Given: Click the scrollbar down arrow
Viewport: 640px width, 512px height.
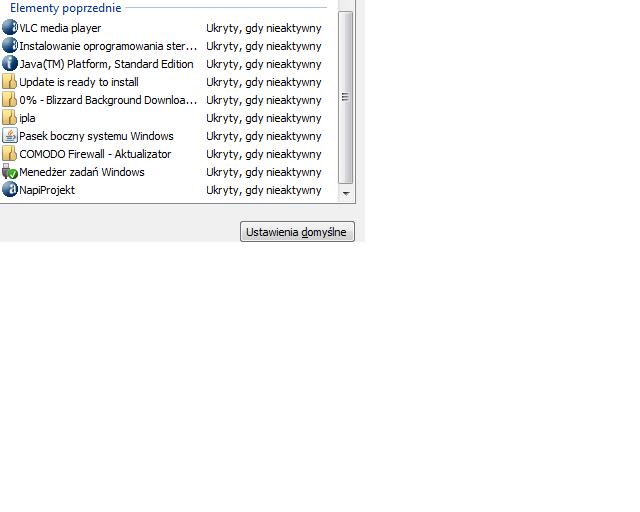Looking at the screenshot, I should pyautogui.click(x=346, y=193).
